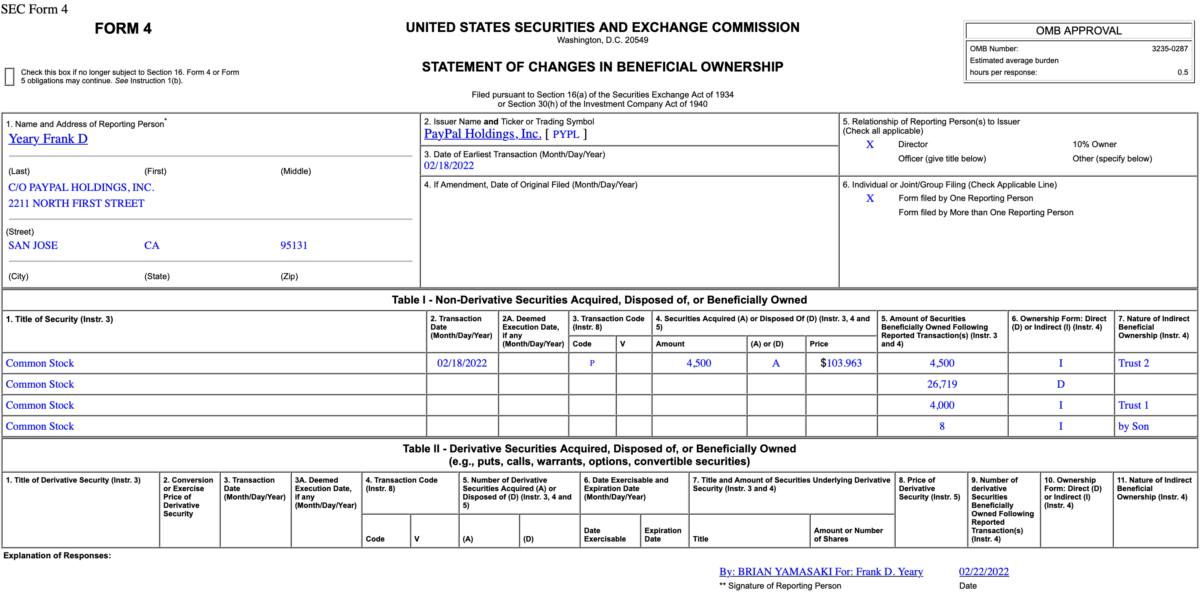
Task: Click the 'Other (specify below)' option
Action: pos(1112,158)
